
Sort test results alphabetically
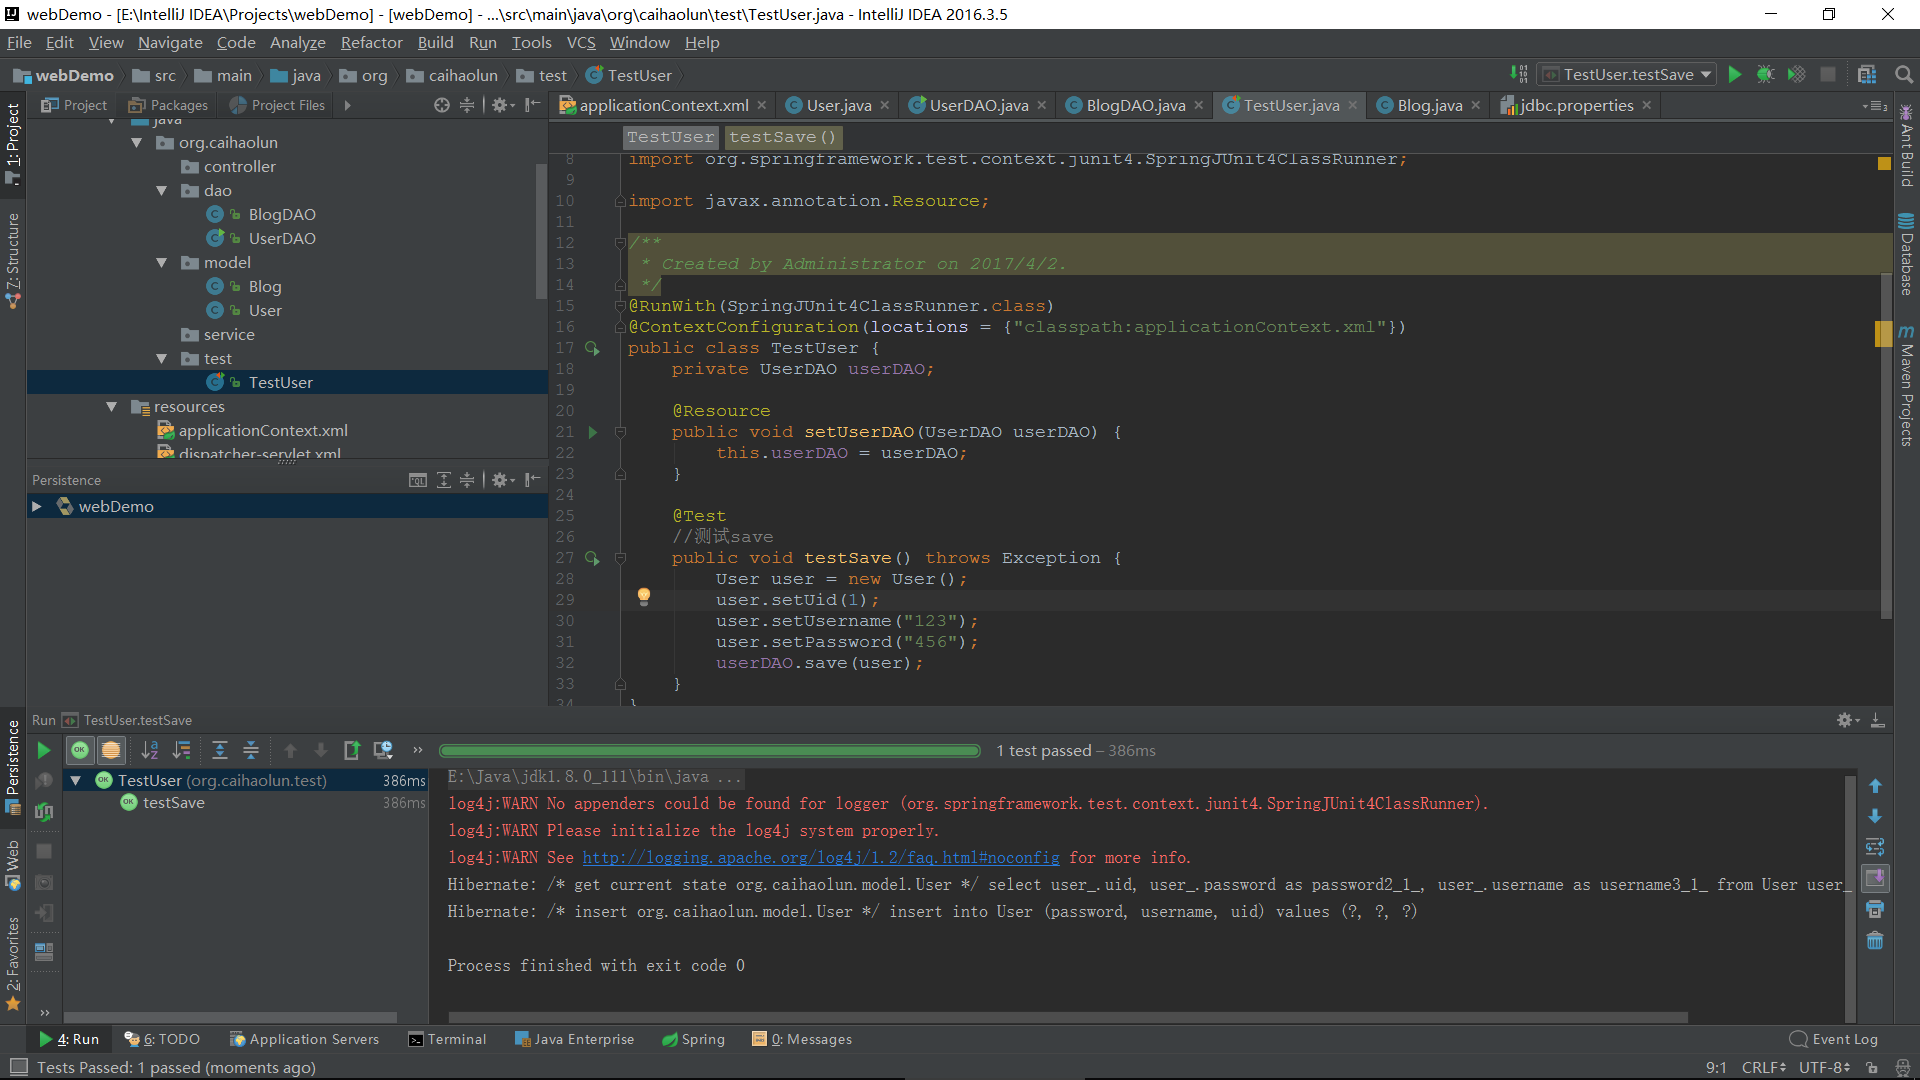[x=150, y=750]
